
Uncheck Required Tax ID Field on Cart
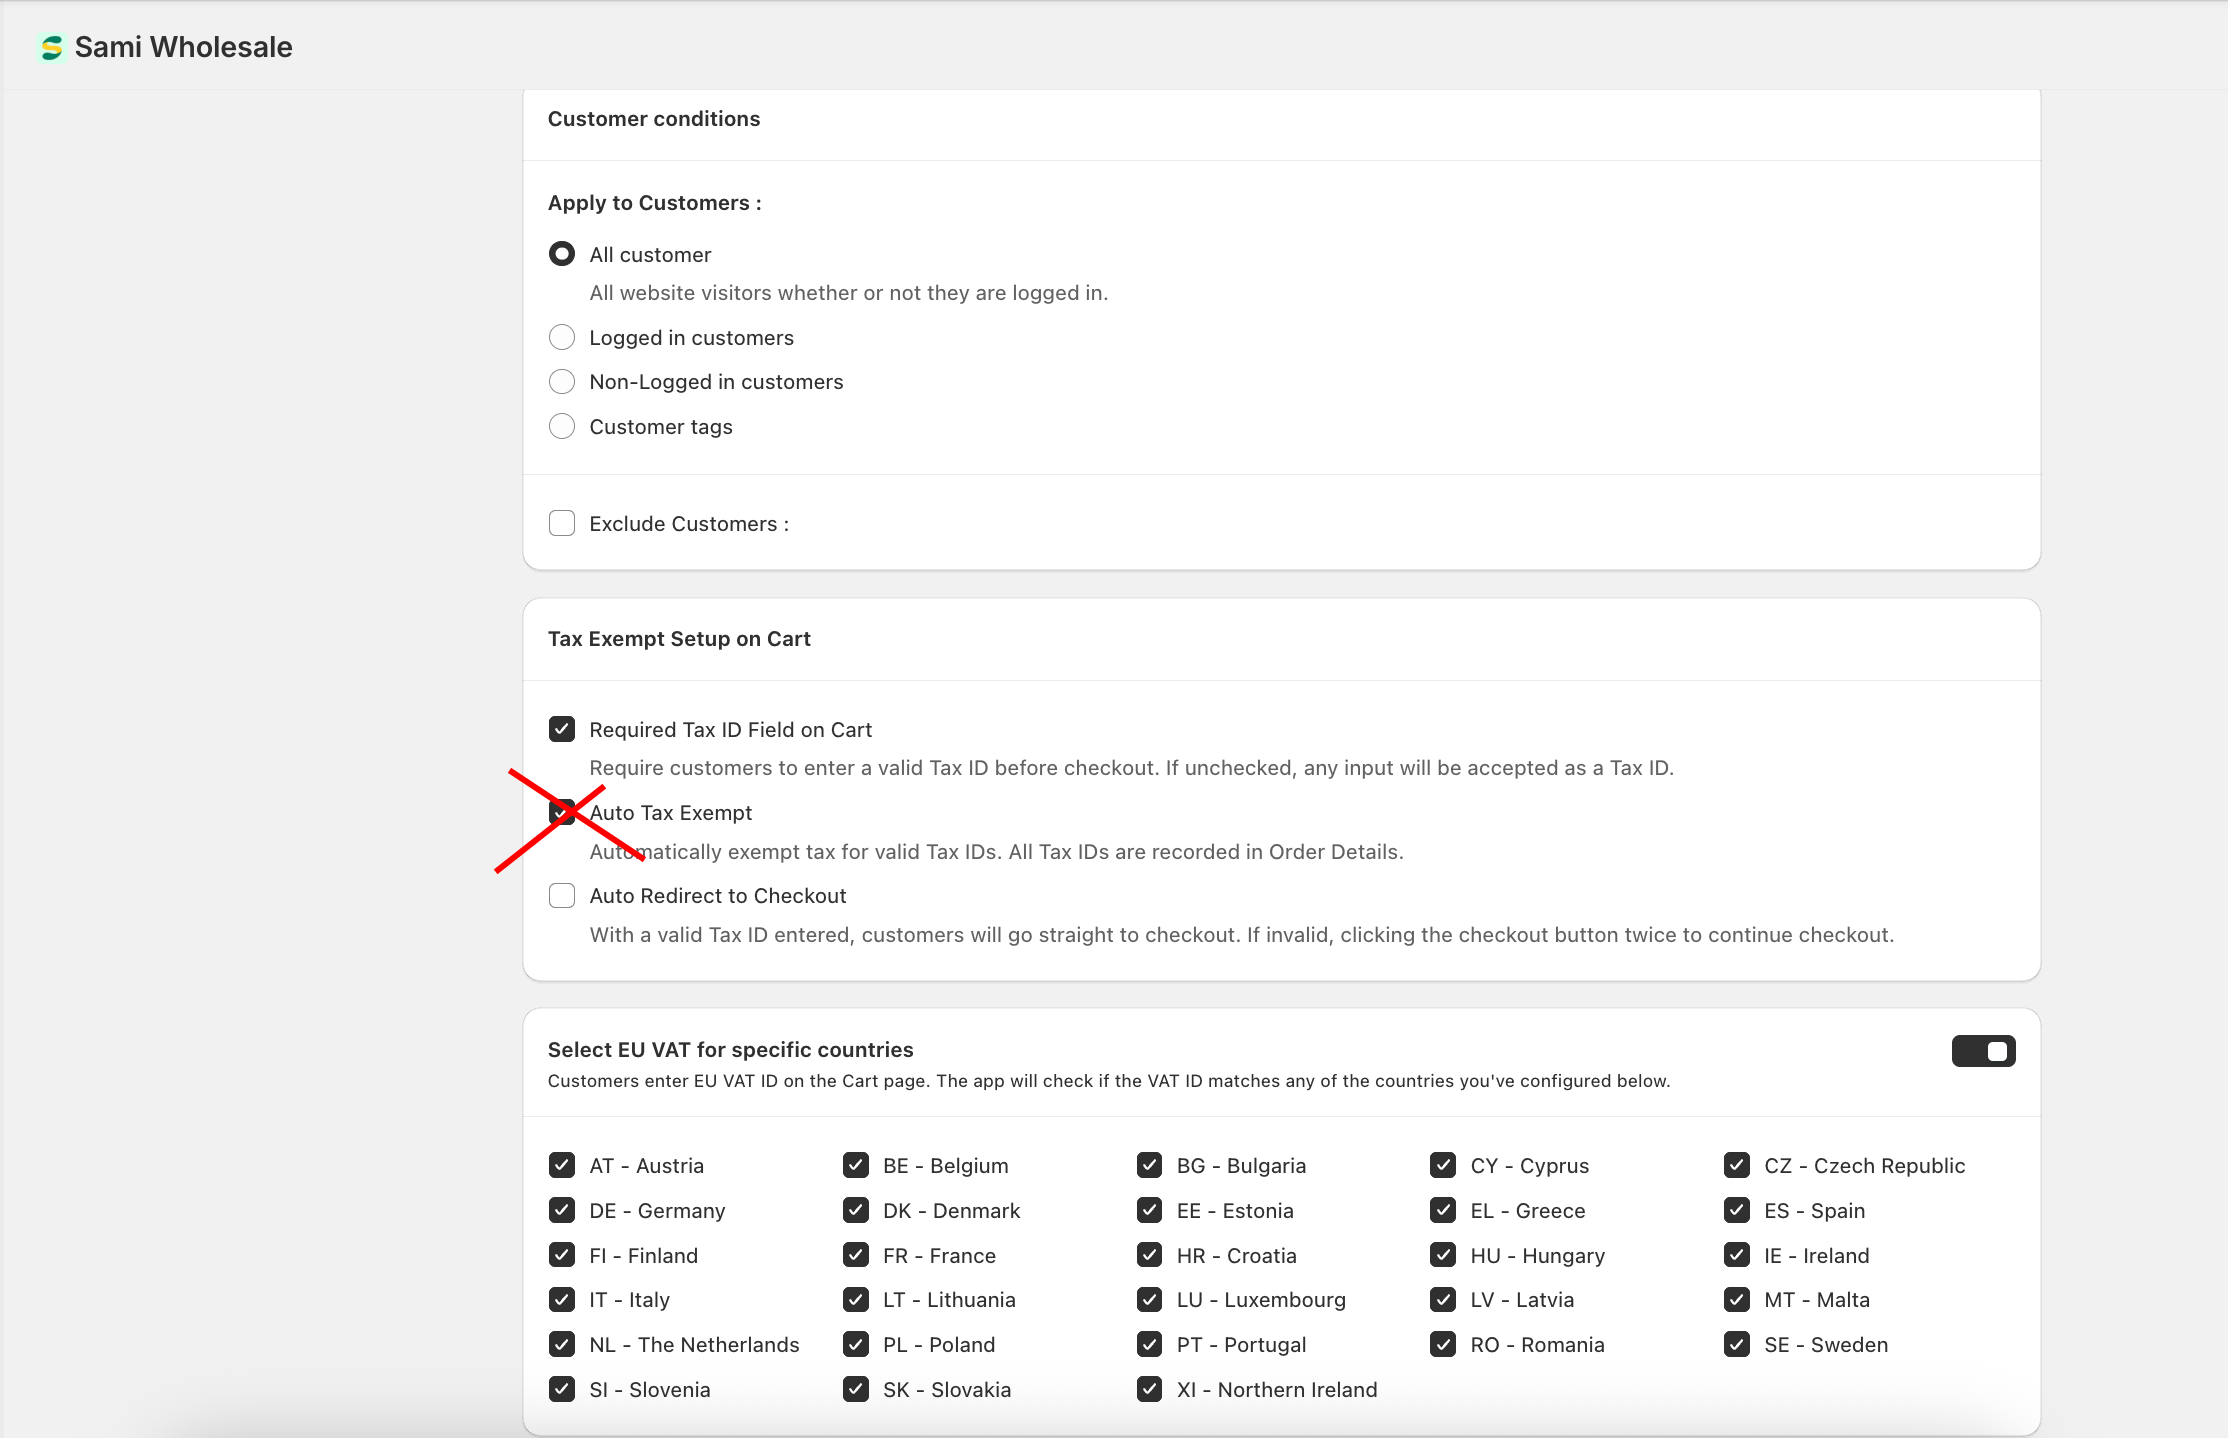(562, 730)
